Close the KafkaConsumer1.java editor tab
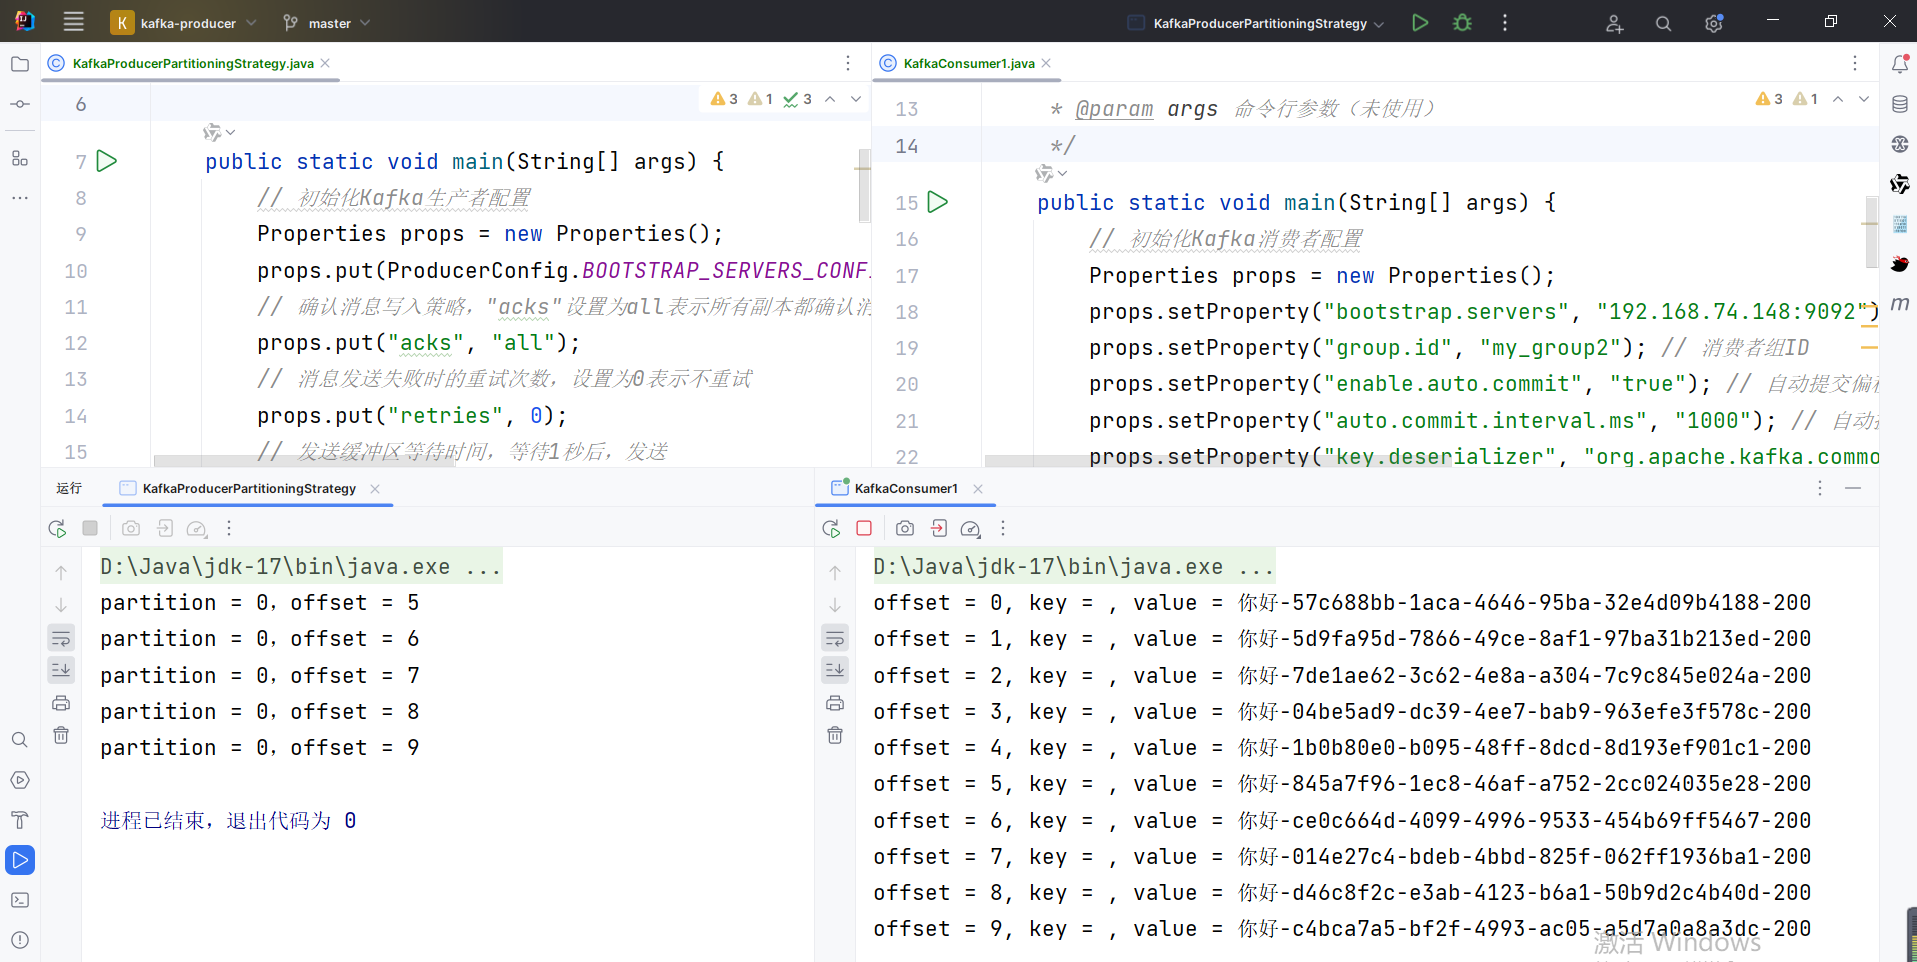1917x962 pixels. 1046,63
